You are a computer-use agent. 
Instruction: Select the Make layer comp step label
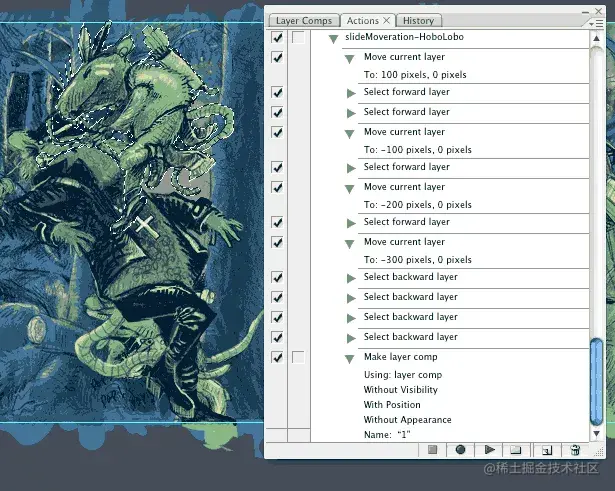coord(400,357)
